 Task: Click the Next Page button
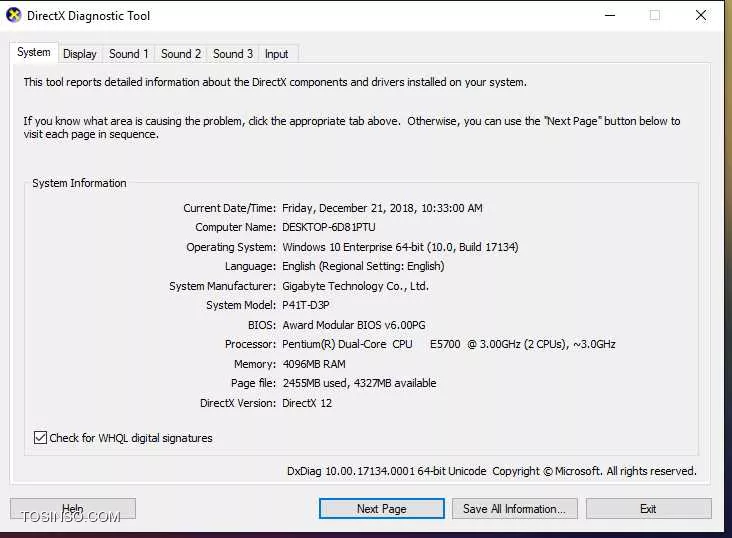click(x=381, y=509)
